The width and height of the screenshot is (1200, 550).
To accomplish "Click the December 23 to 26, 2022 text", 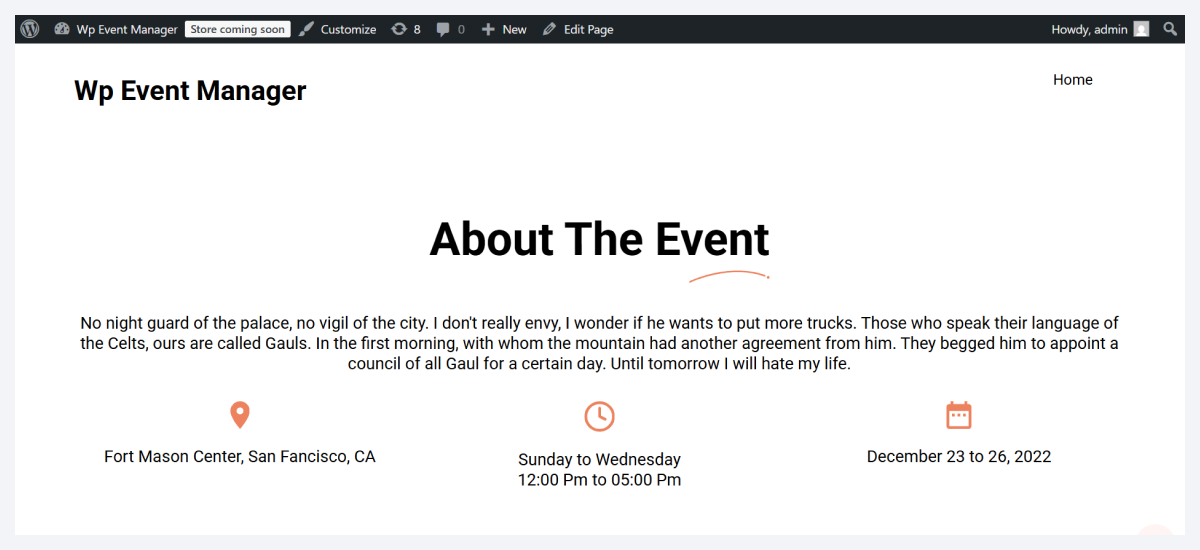I will tap(959, 457).
